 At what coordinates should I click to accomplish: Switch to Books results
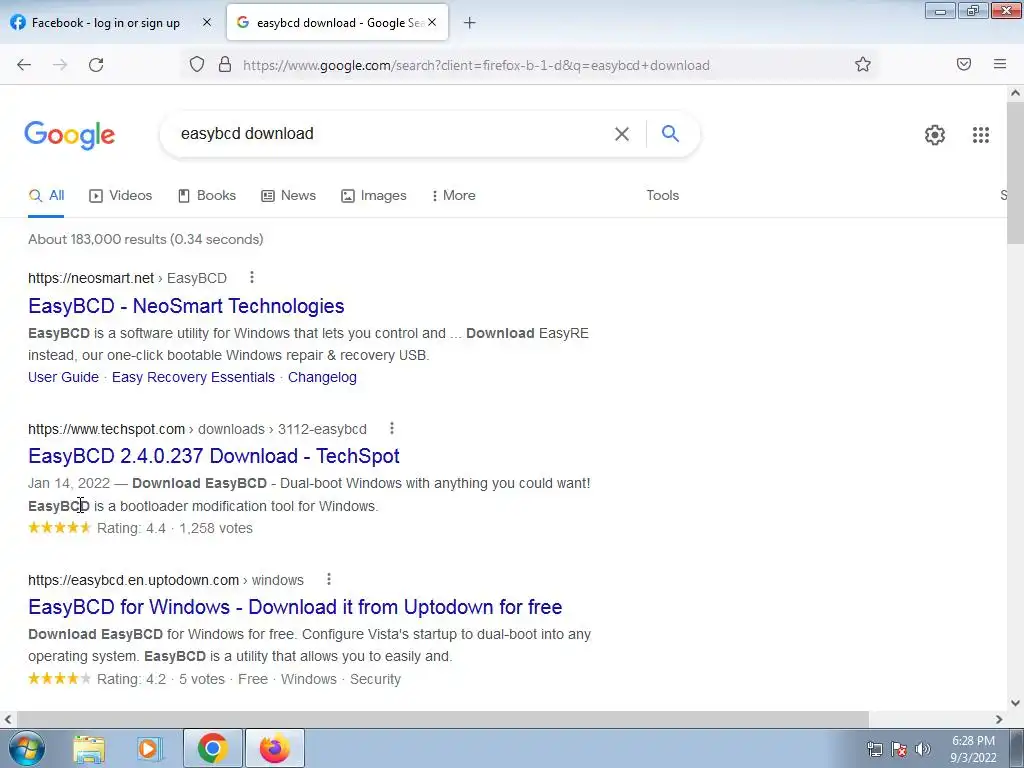(x=207, y=195)
